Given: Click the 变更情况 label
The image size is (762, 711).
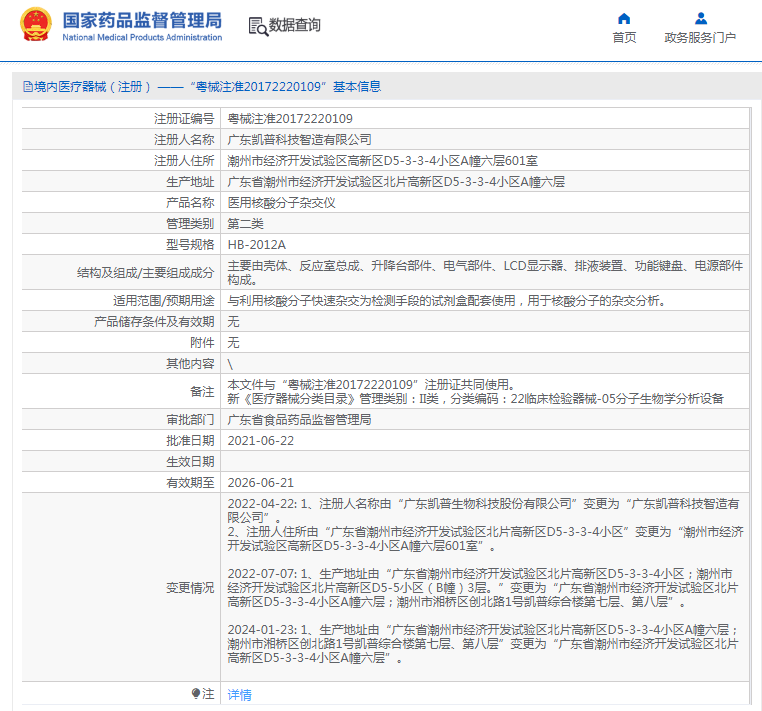Looking at the screenshot, I should pos(190,588).
